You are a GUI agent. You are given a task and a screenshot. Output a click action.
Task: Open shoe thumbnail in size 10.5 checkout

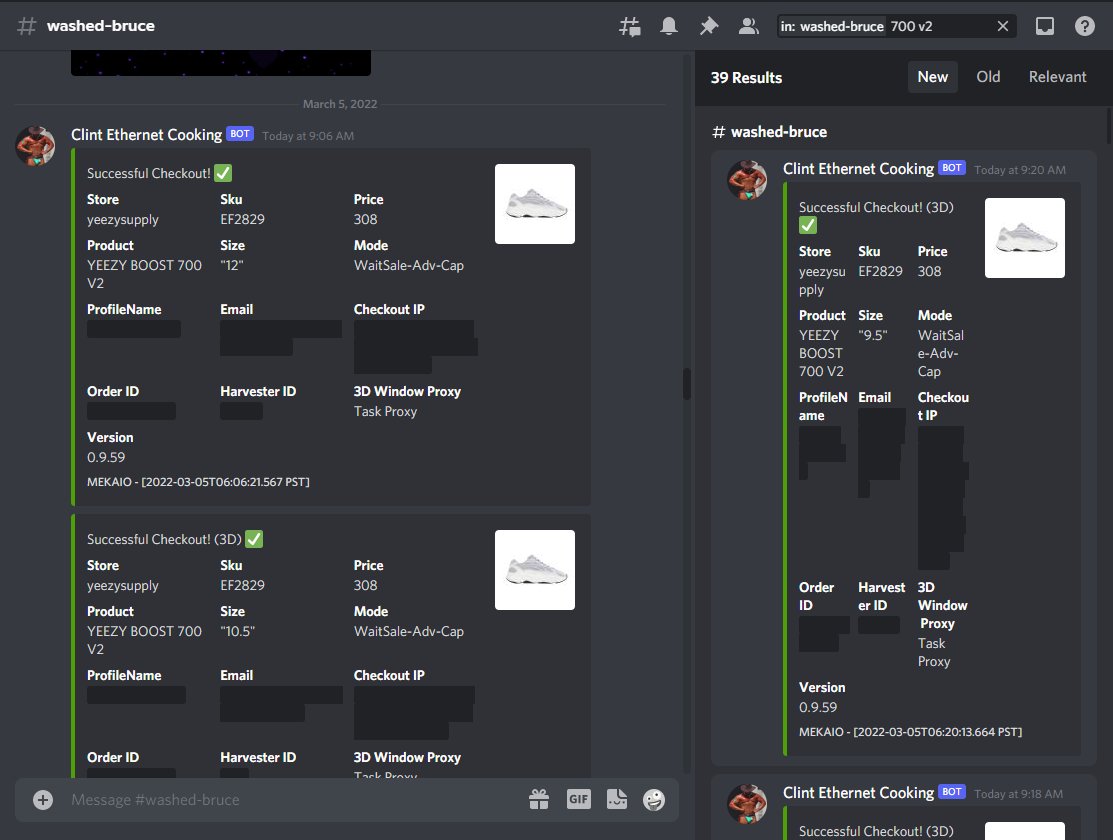(534, 569)
